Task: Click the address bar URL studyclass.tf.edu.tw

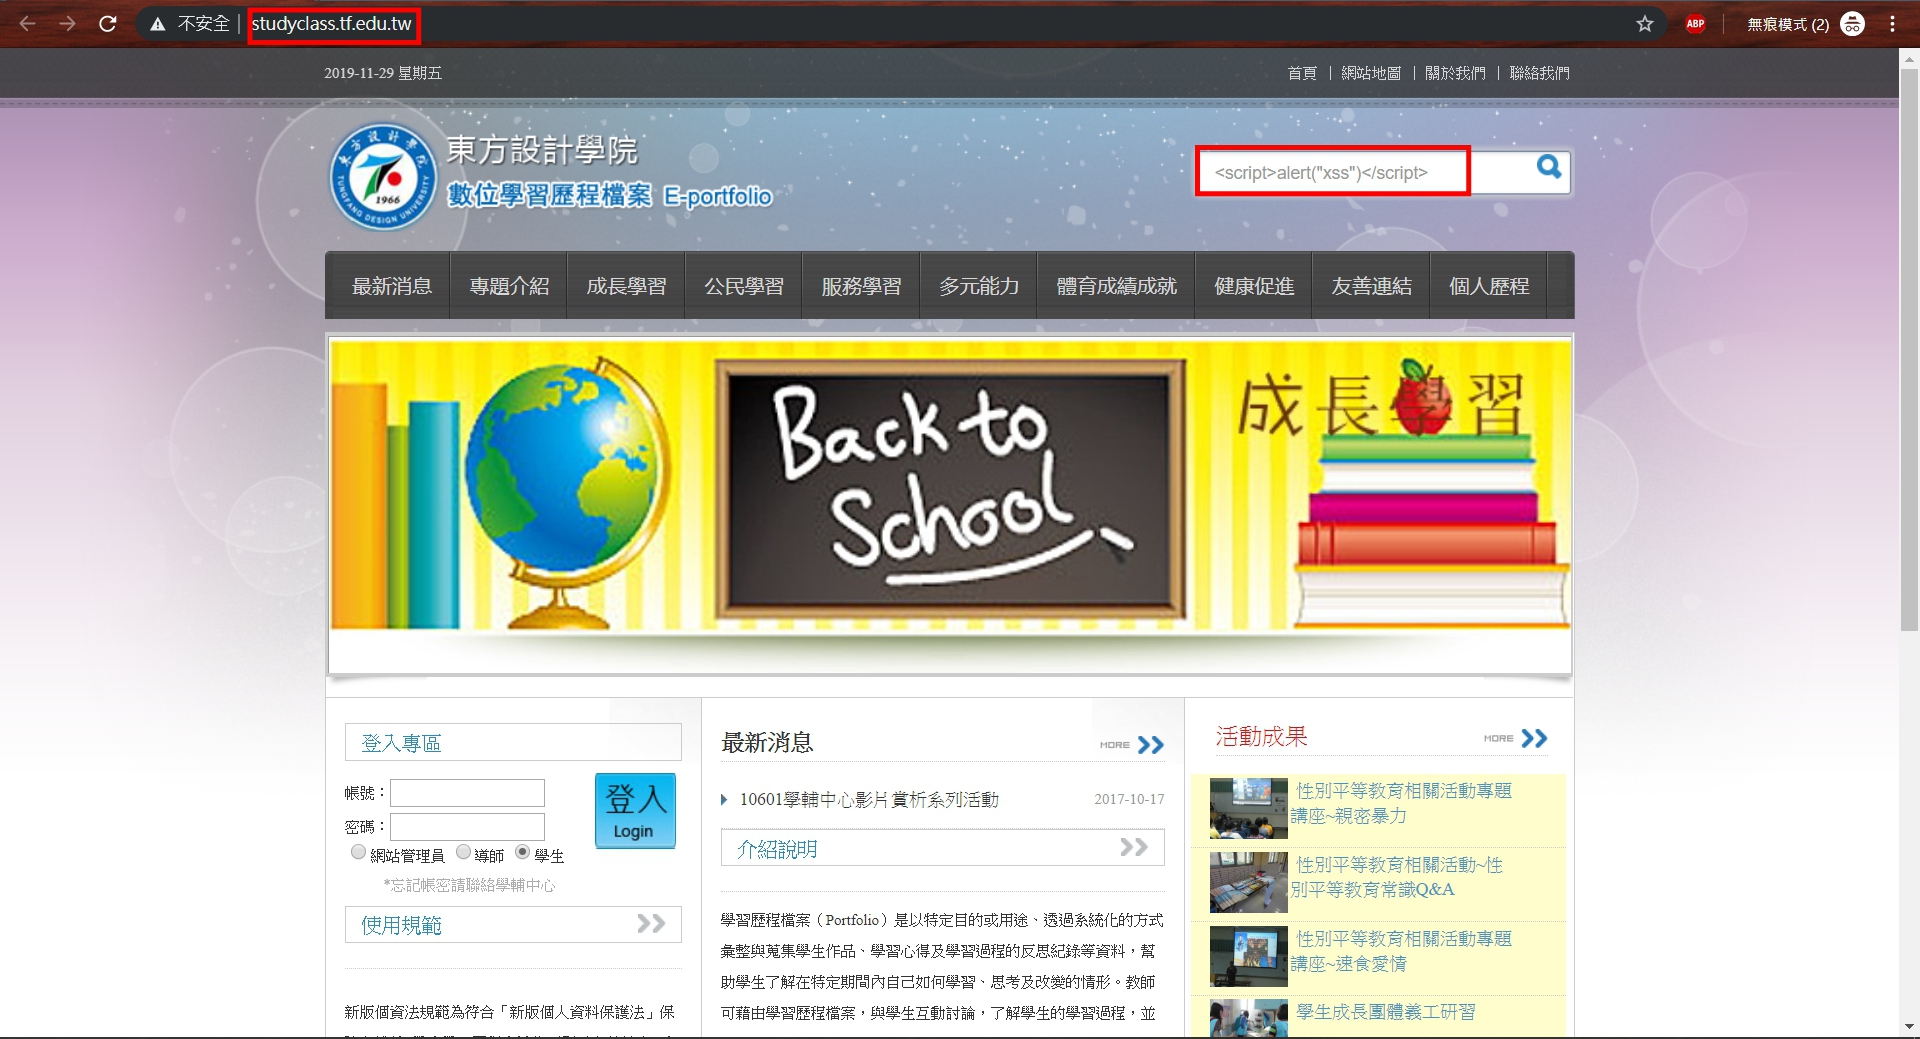Action: 332,24
